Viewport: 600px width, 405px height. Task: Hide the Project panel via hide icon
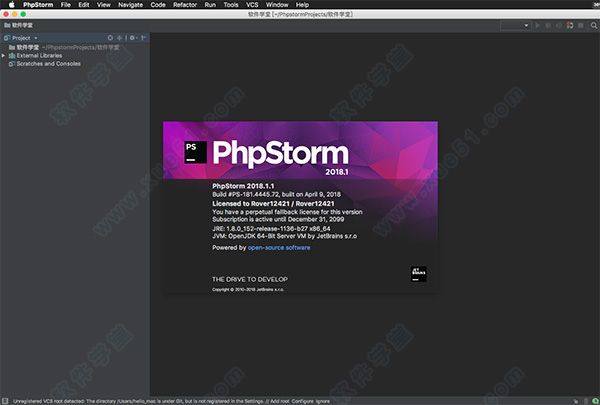pos(143,38)
